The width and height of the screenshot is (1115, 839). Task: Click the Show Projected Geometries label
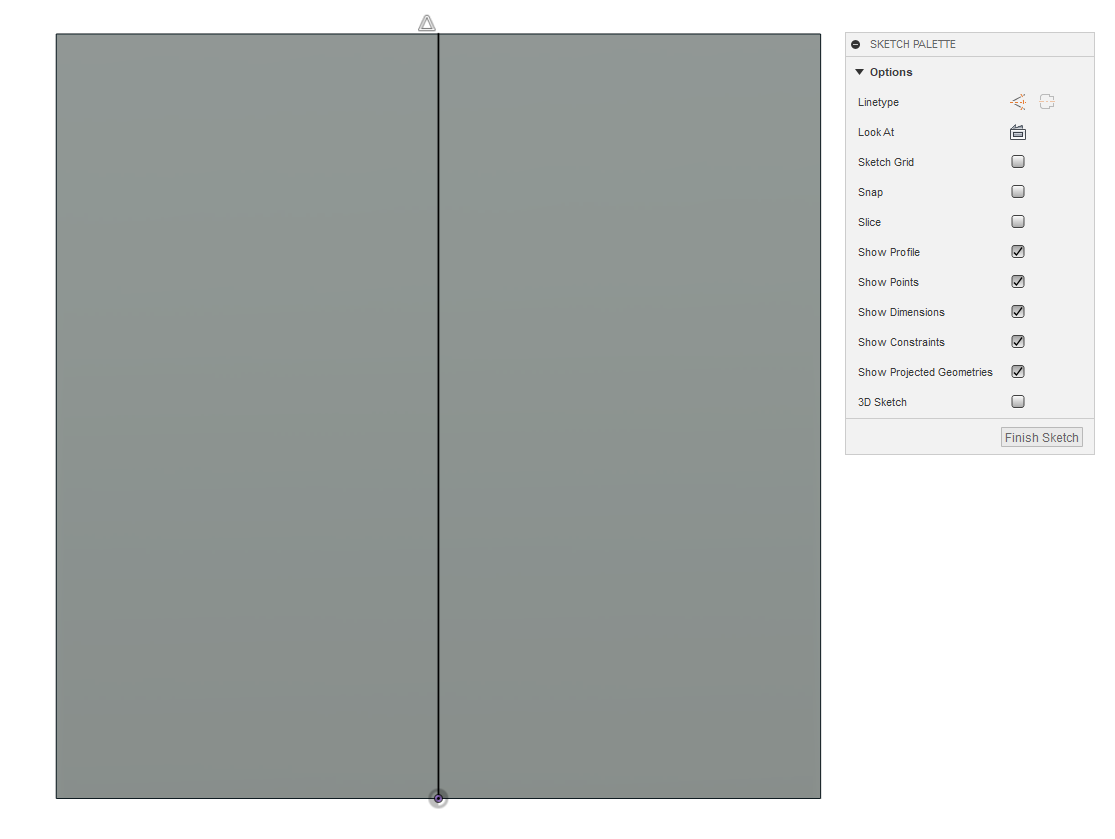(x=924, y=372)
